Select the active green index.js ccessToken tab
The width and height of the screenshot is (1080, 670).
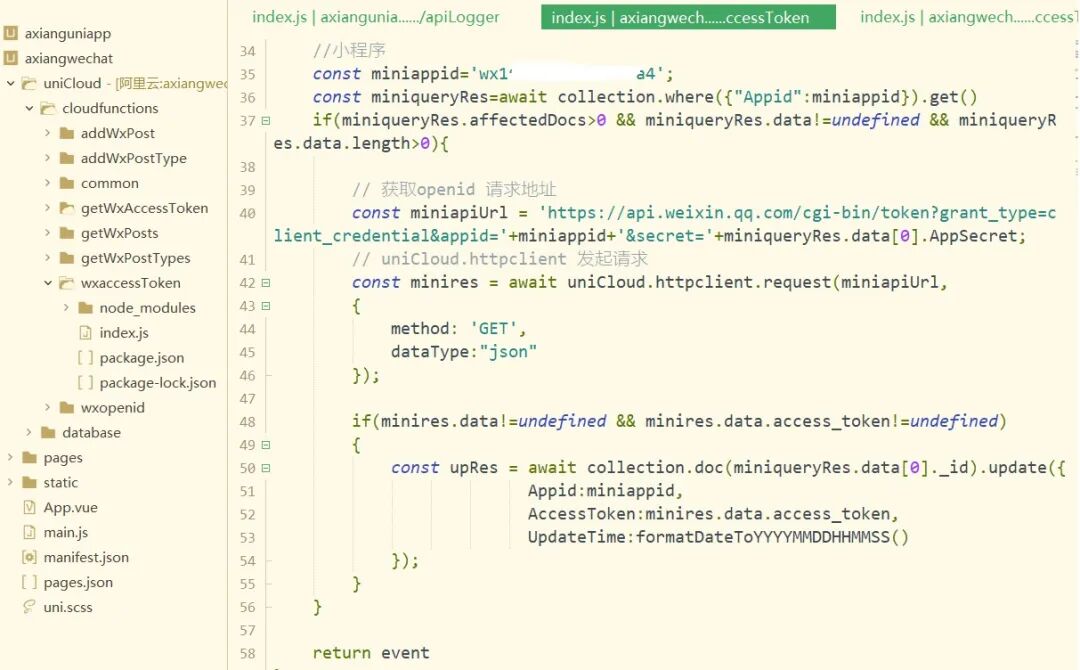pyautogui.click(x=688, y=17)
